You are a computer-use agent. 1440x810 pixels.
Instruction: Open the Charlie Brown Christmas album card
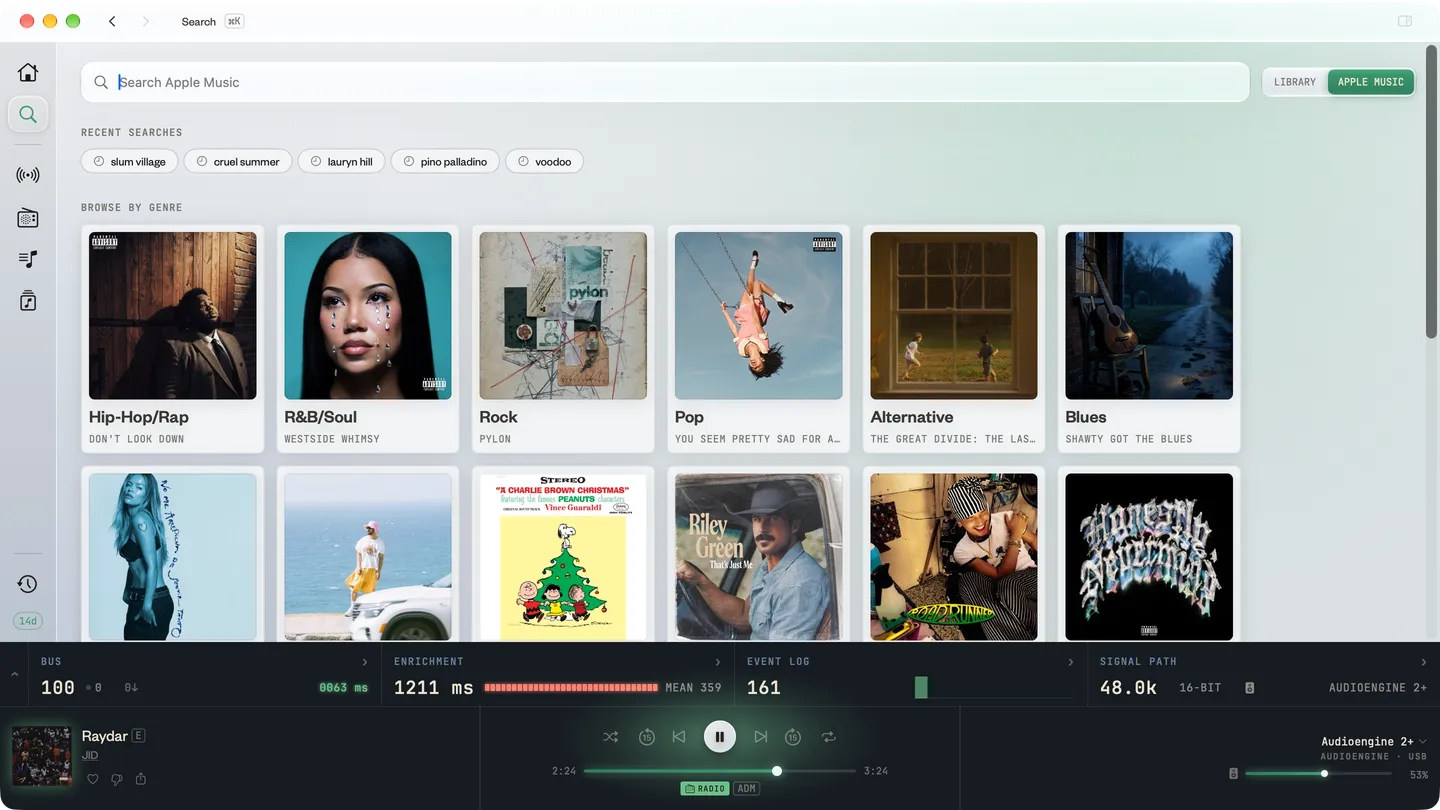[x=563, y=556]
